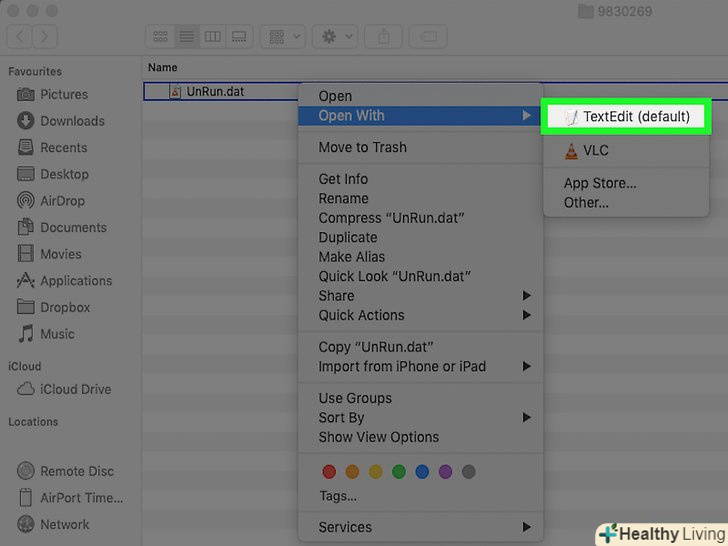Image resolution: width=728 pixels, height=546 pixels.
Task: Apply the orange tag color
Action: pyautogui.click(x=352, y=472)
